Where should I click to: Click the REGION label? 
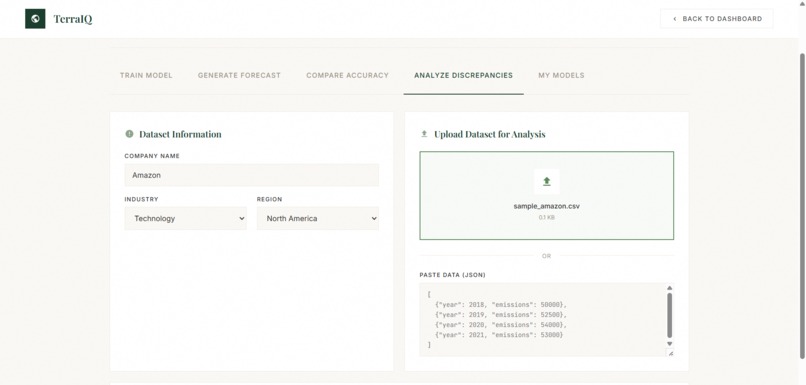pos(269,199)
